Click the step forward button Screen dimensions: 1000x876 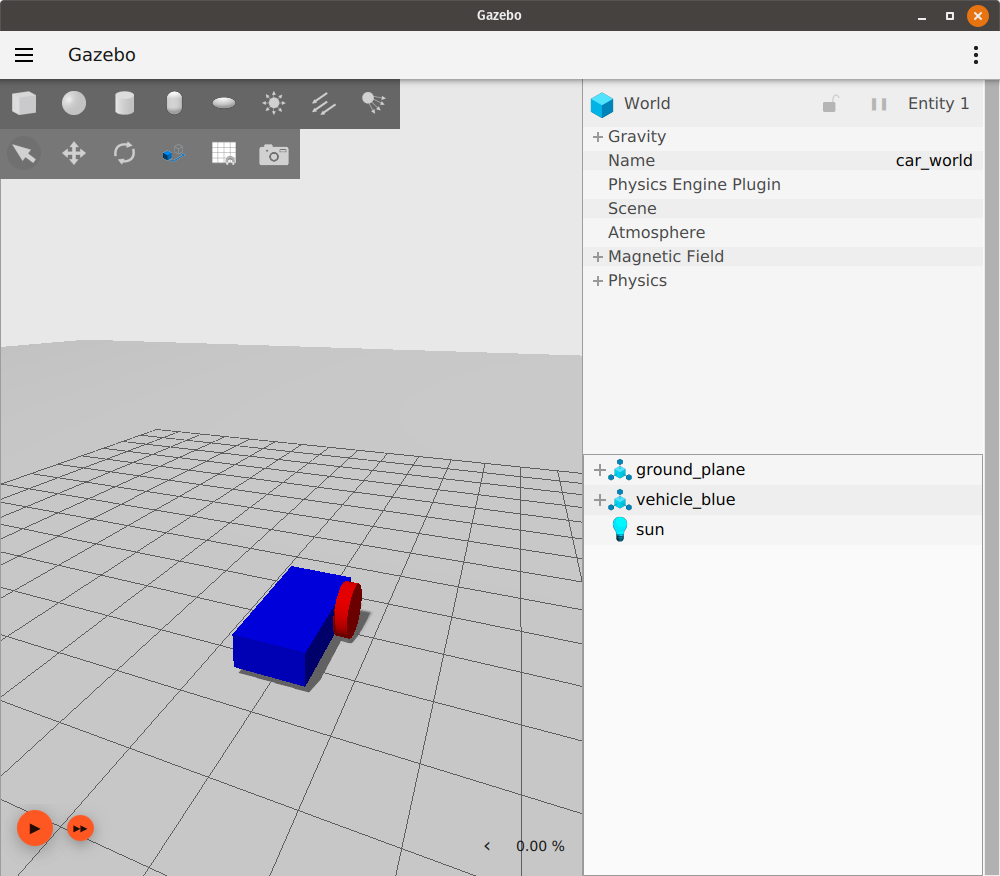coord(81,828)
